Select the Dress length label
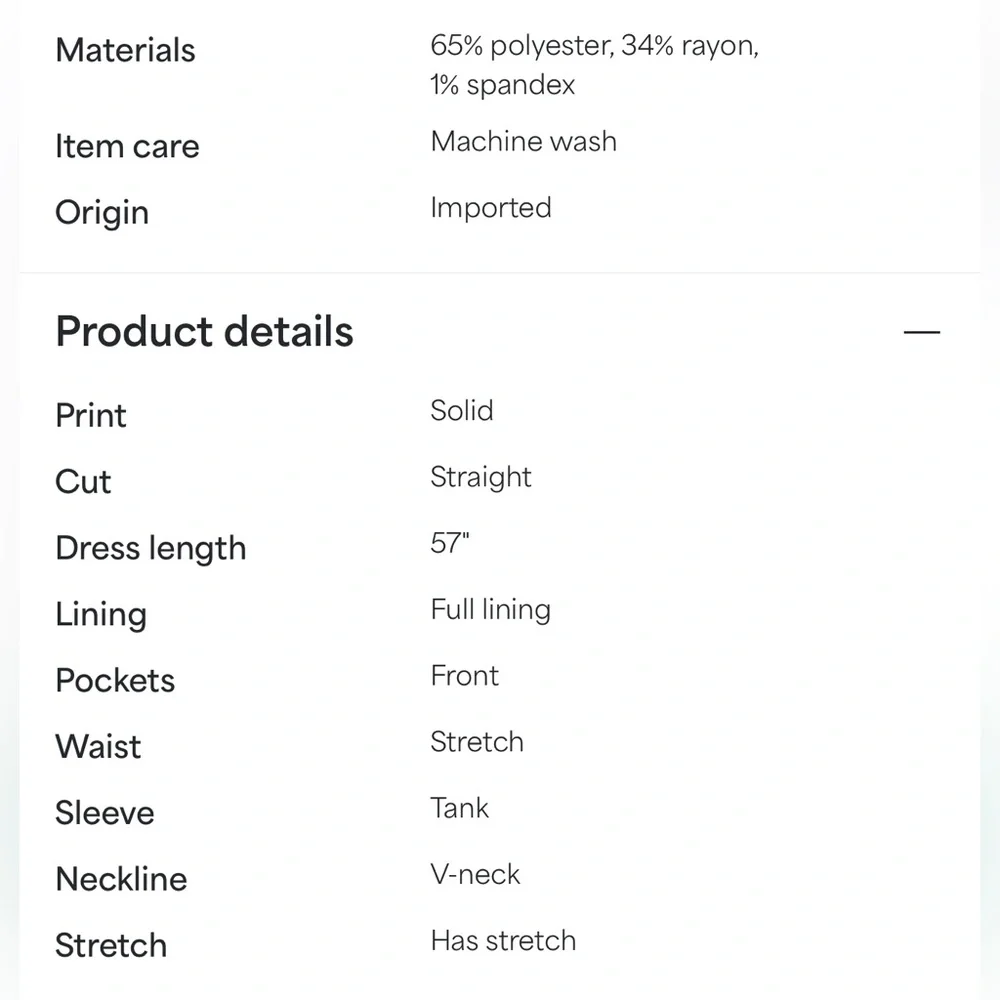The height and width of the screenshot is (1000, 1000). click(151, 548)
